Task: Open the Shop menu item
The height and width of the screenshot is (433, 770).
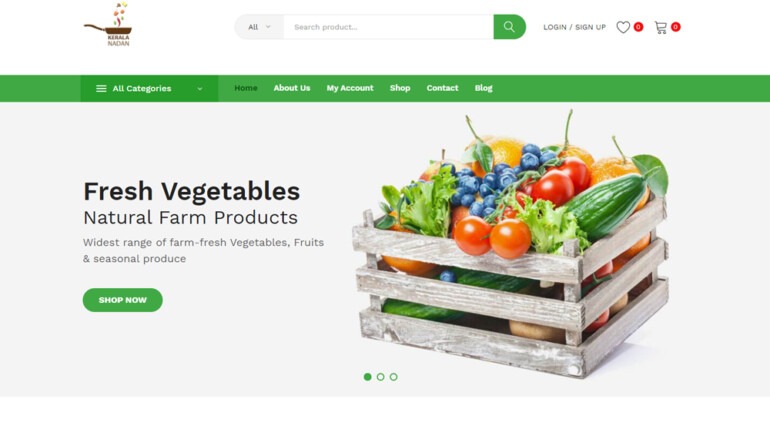Action: [400, 88]
